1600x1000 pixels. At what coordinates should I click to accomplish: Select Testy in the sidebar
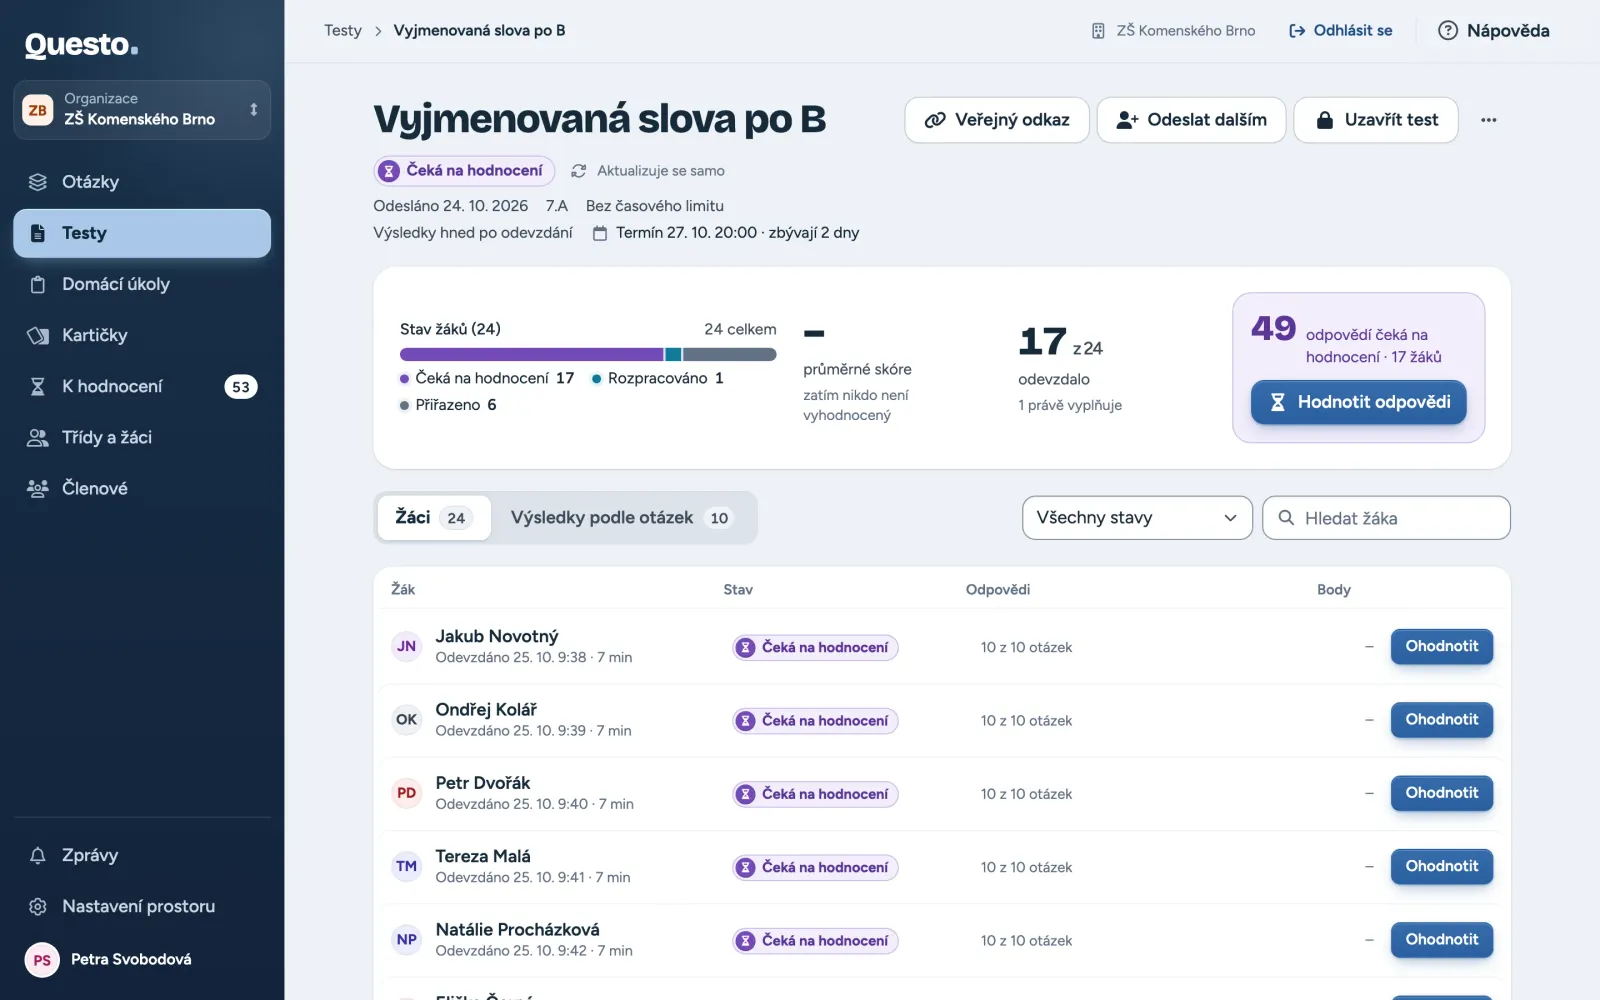click(142, 233)
